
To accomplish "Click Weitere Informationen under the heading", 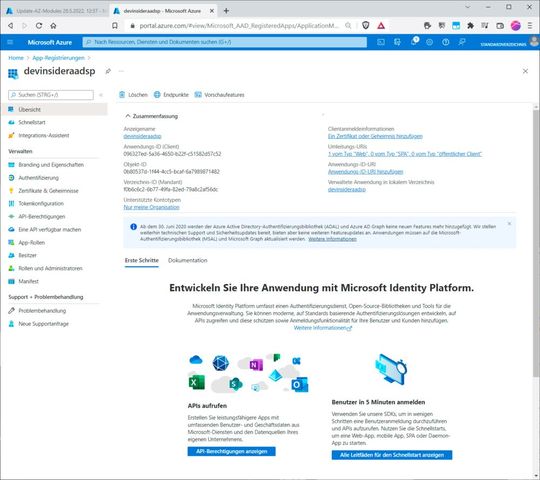I will click(323, 328).
